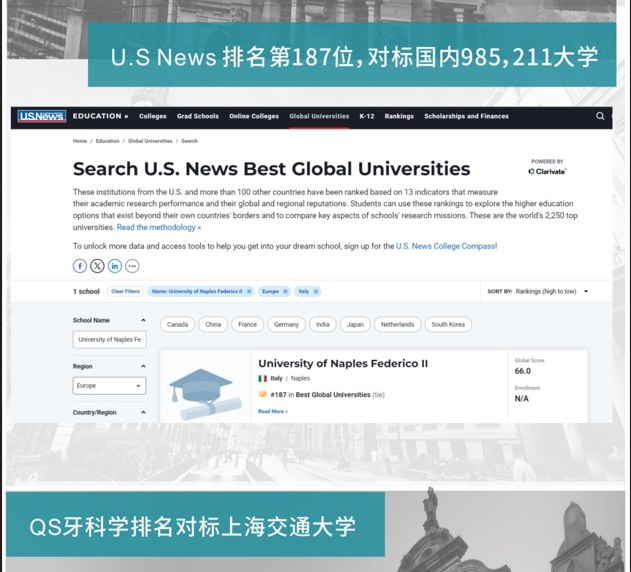Click the Search breadcrumb link
Viewport: 631px width, 572px height.
[x=189, y=141]
